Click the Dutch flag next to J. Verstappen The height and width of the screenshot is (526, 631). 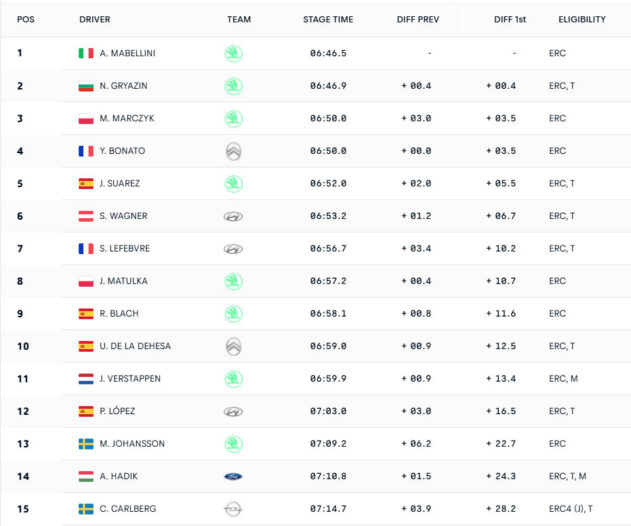click(86, 379)
